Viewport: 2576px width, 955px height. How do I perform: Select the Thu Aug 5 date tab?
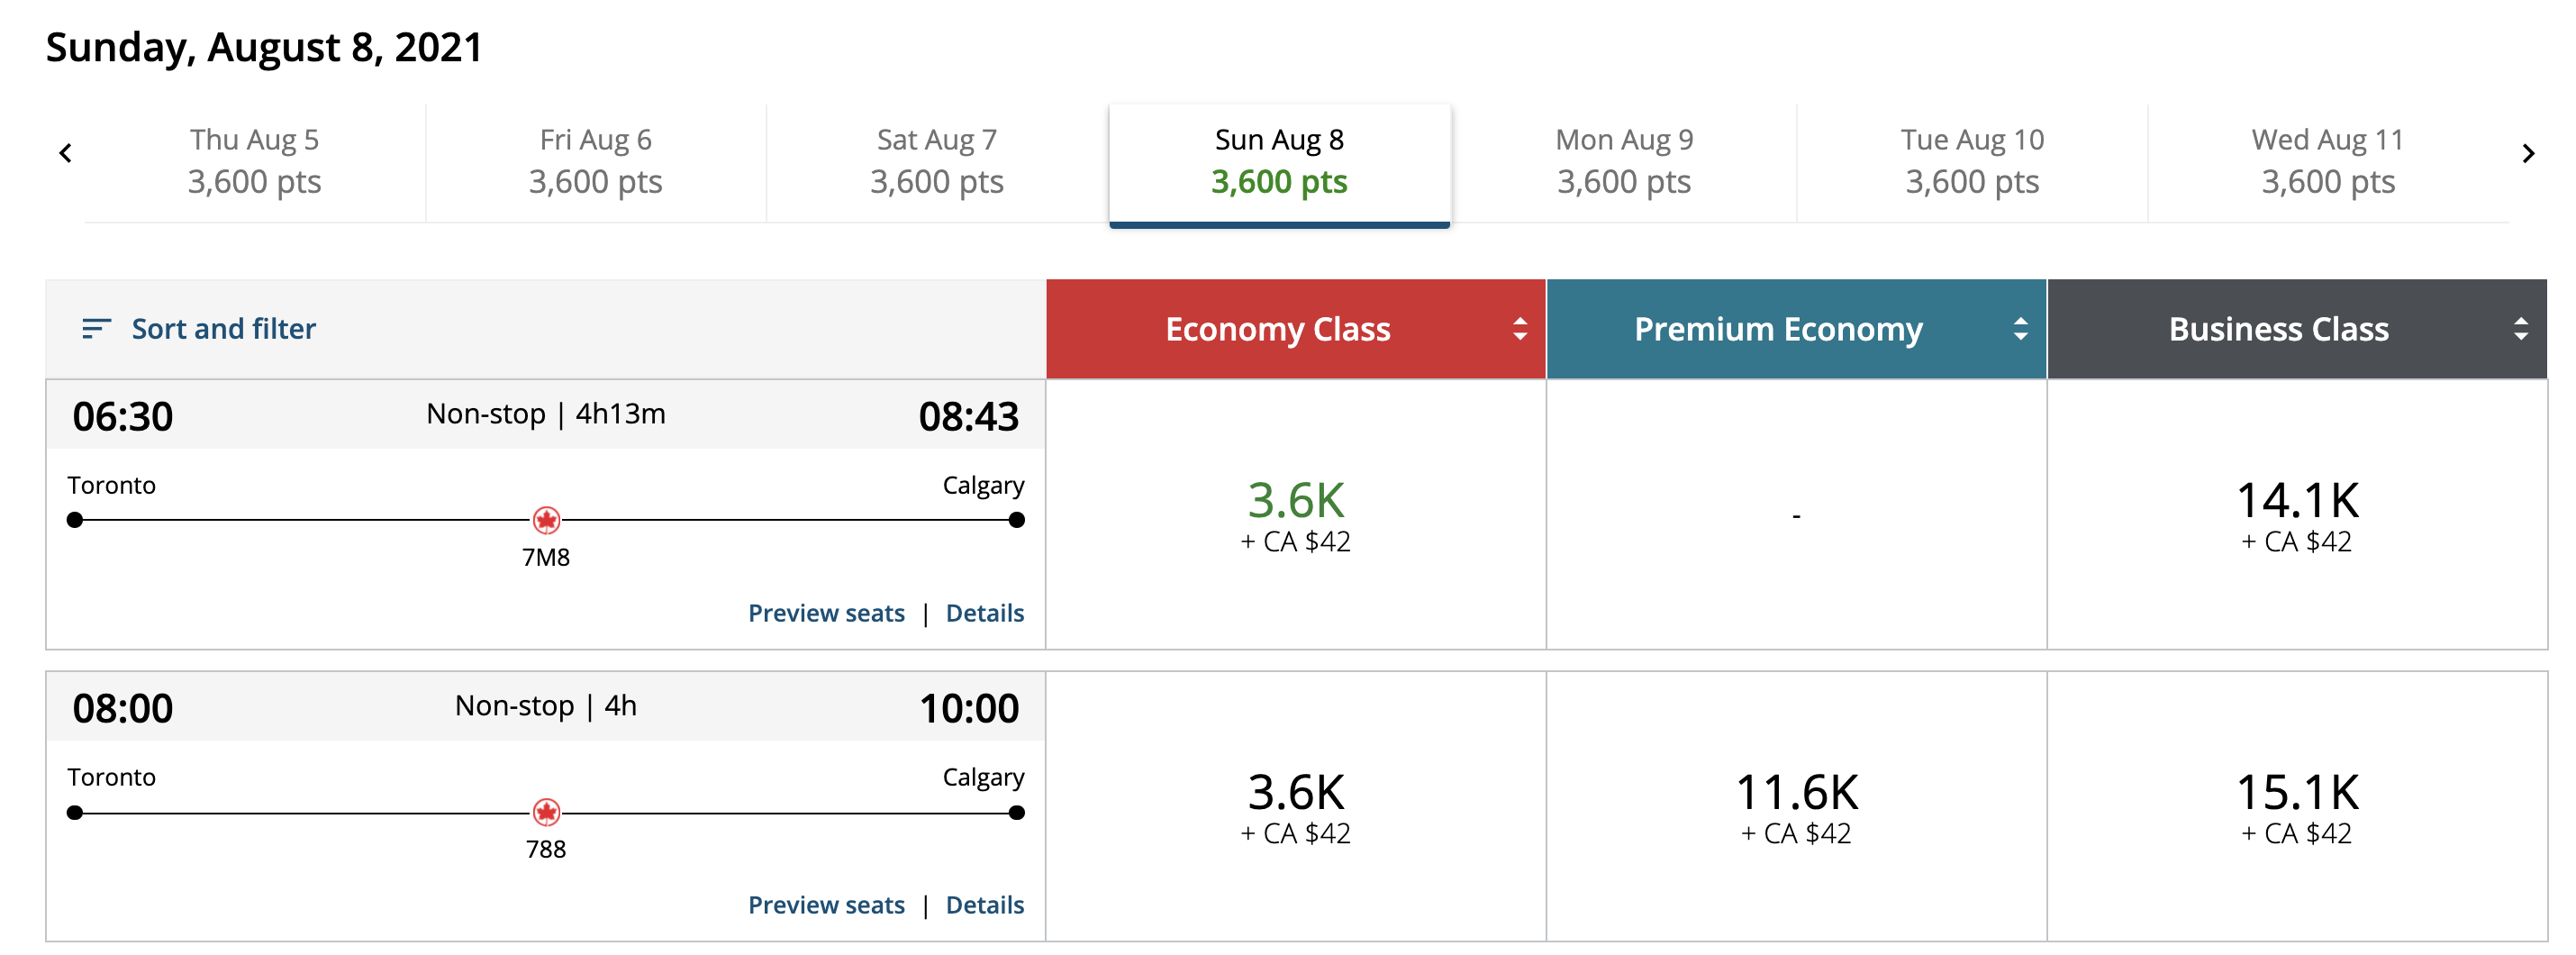point(254,161)
